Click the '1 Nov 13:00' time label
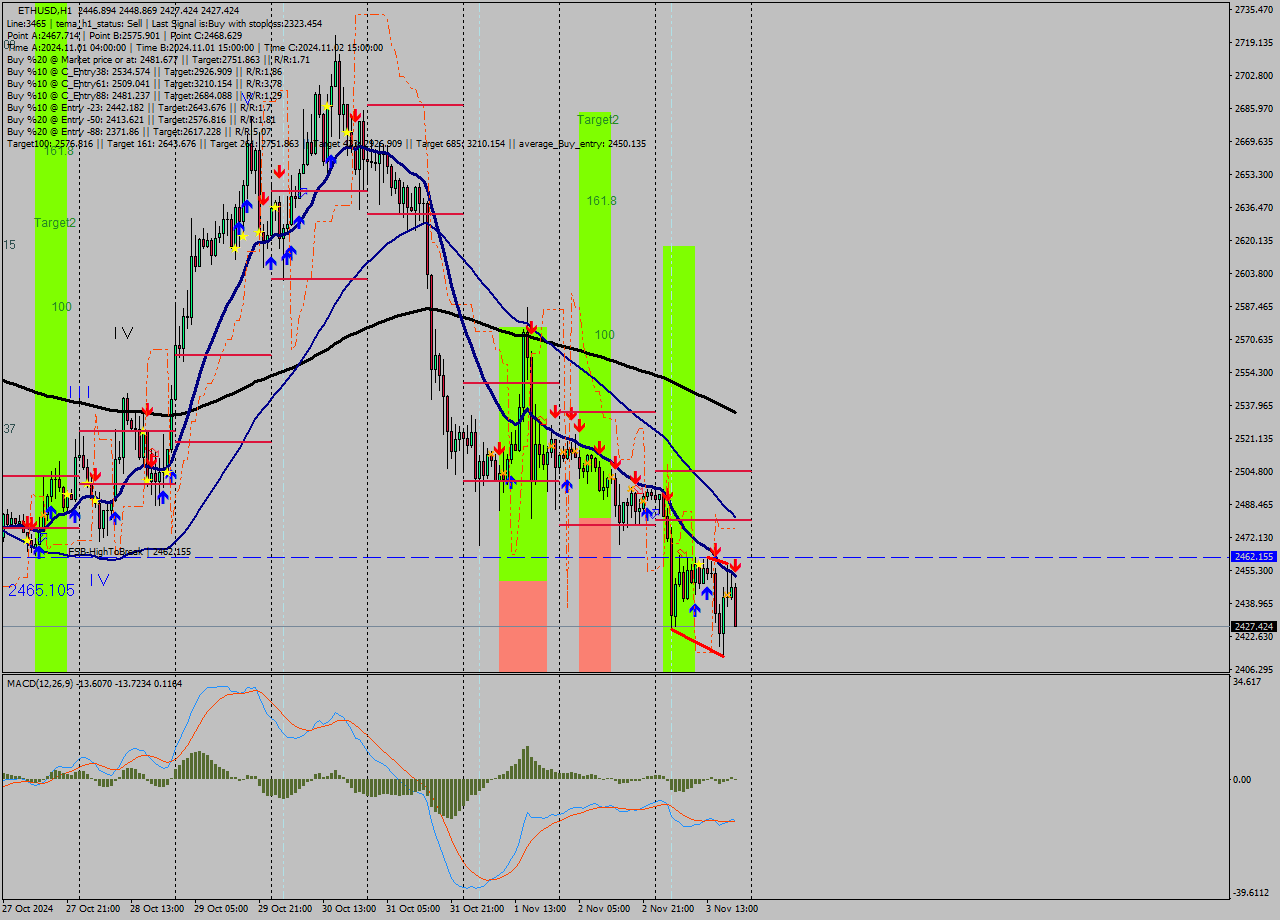The width and height of the screenshot is (1280, 920). [540, 909]
